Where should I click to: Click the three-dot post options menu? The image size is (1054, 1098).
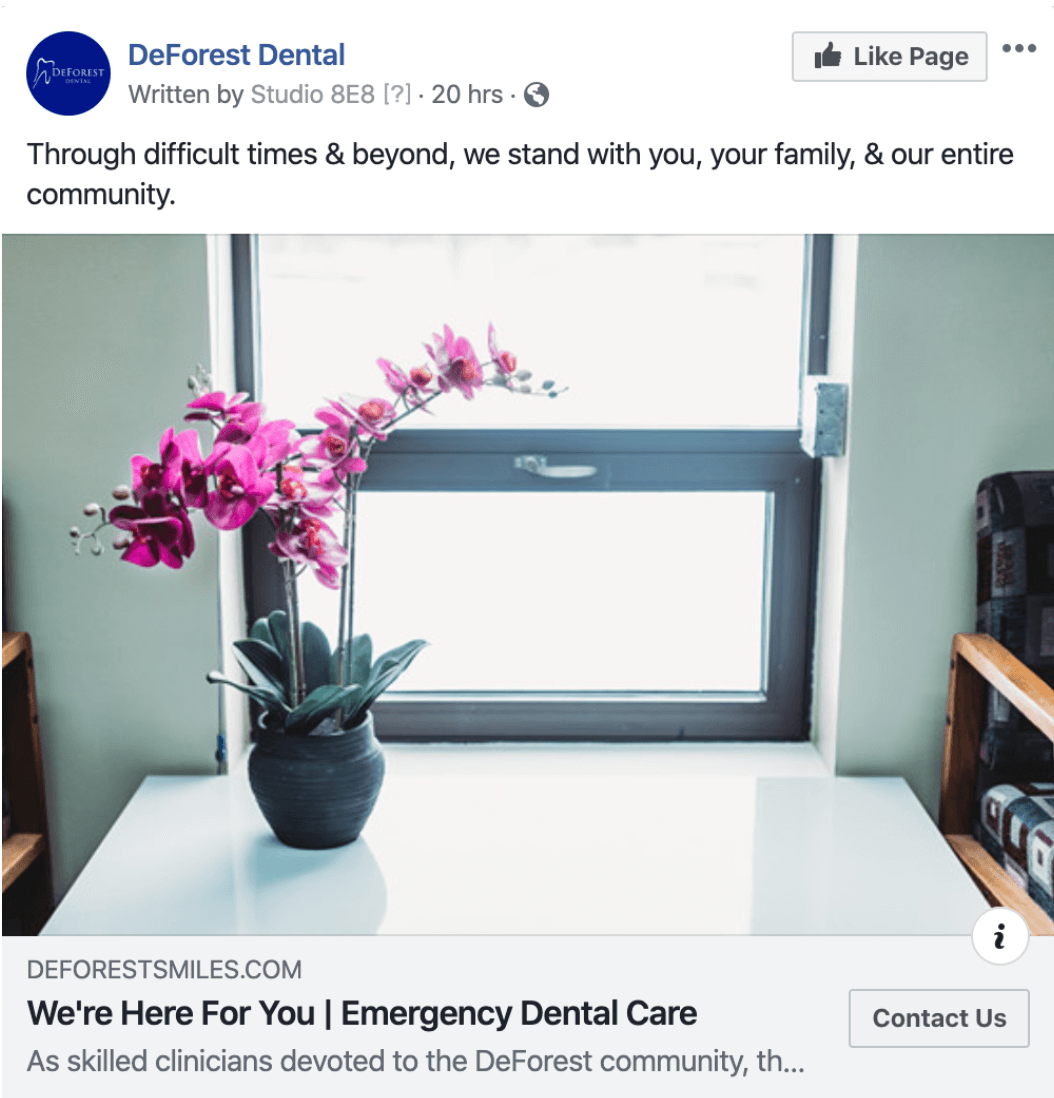pyautogui.click(x=1018, y=48)
